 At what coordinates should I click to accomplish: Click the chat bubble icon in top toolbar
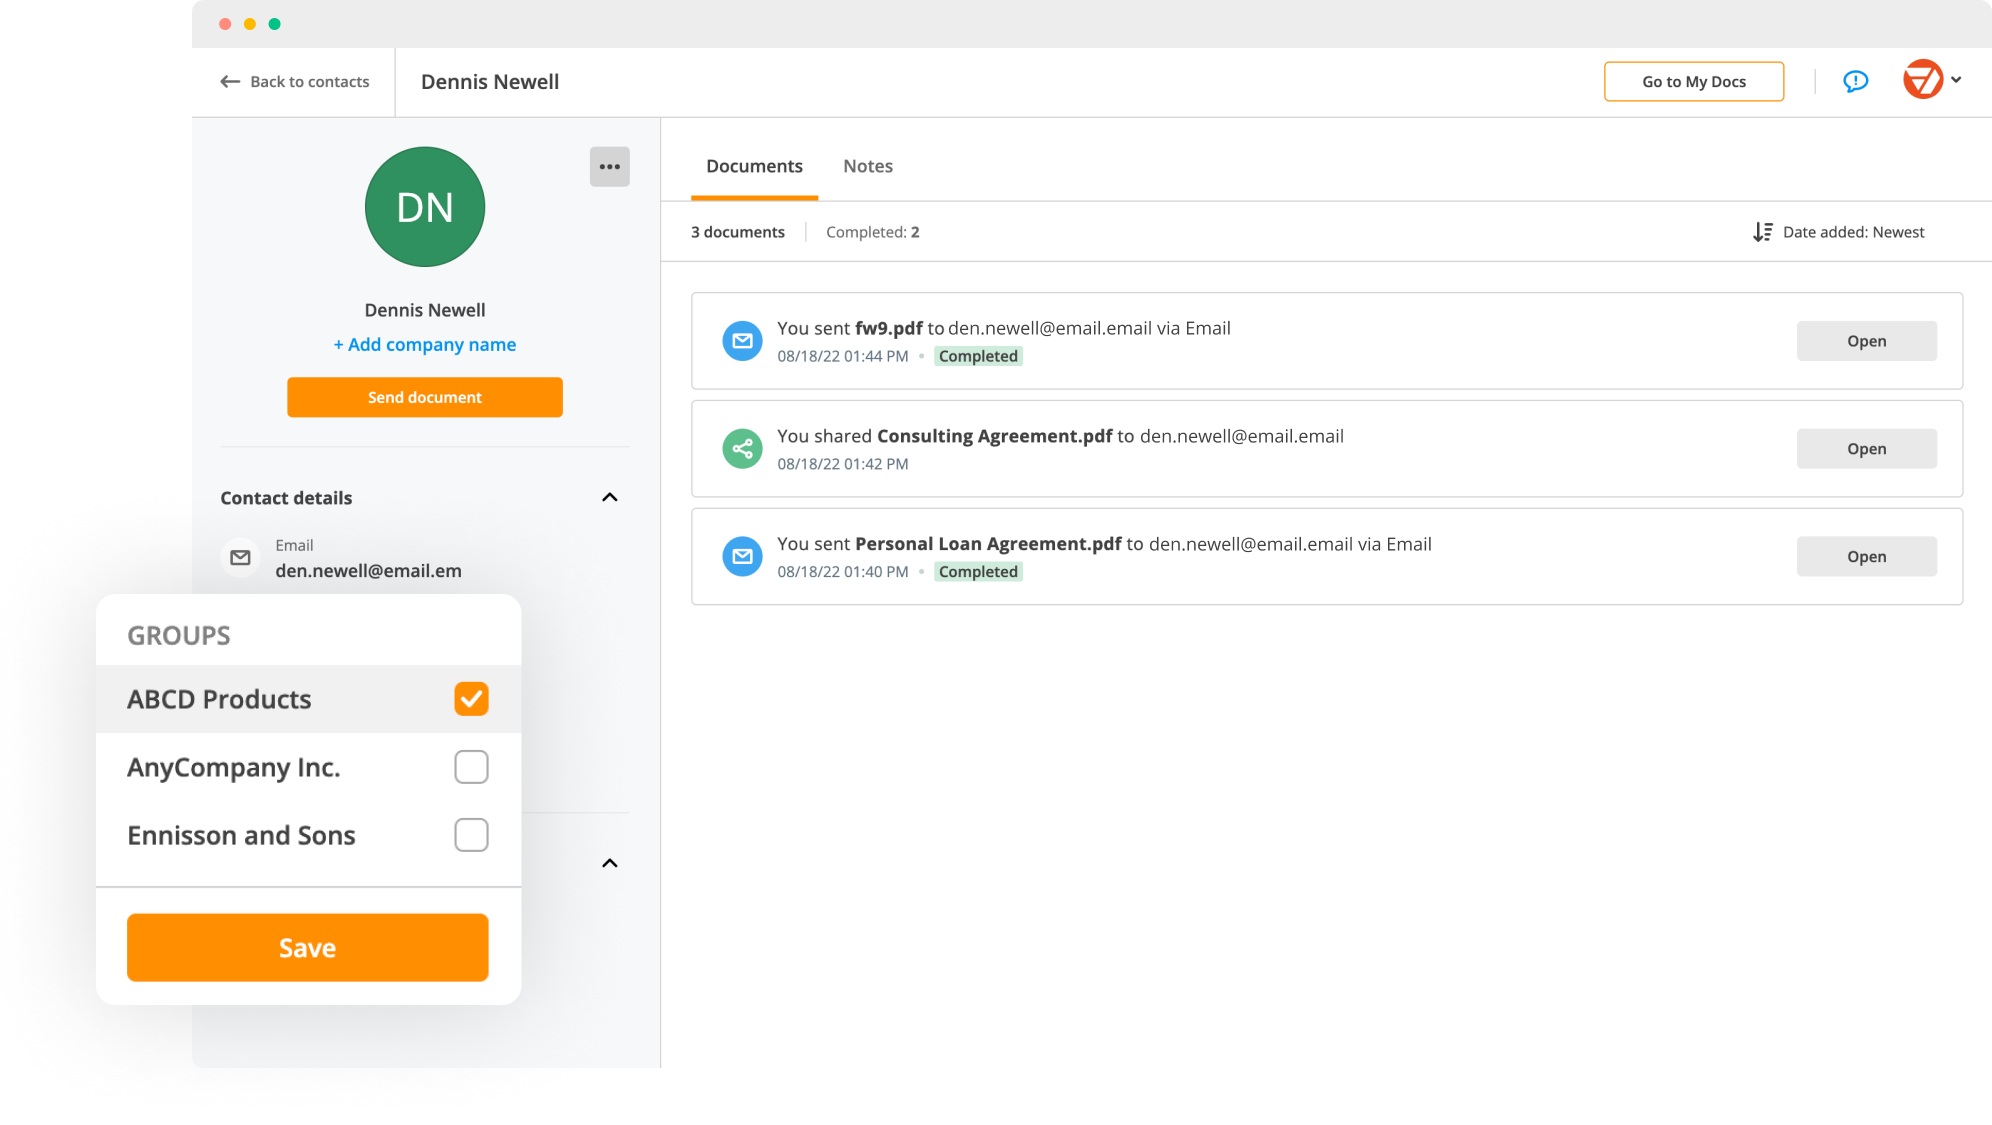(x=1855, y=81)
